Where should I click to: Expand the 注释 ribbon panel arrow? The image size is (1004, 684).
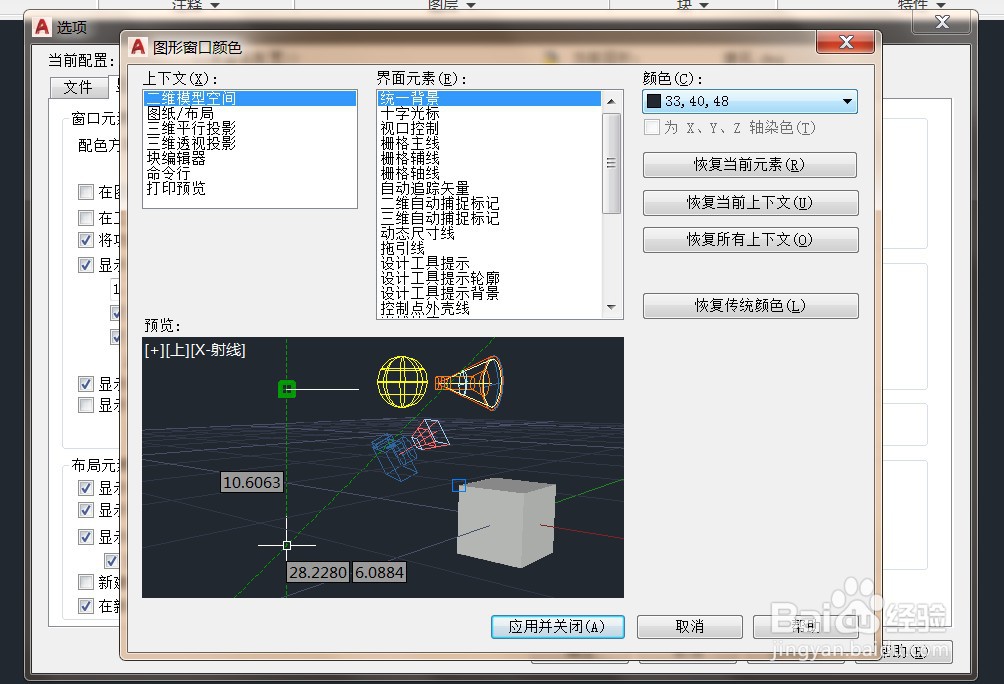pyautogui.click(x=215, y=4)
